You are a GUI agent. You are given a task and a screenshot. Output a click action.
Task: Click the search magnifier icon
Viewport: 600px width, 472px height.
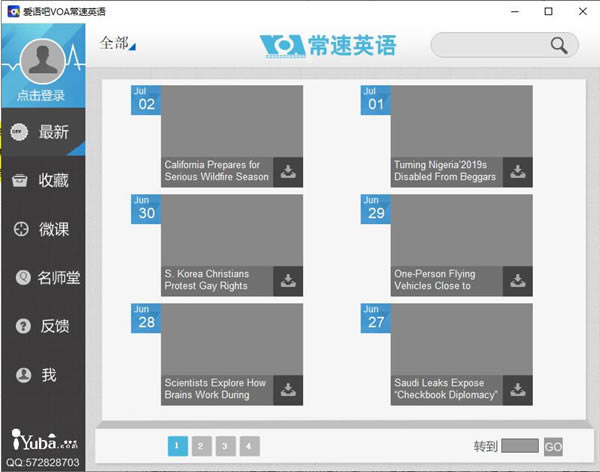tap(558, 45)
